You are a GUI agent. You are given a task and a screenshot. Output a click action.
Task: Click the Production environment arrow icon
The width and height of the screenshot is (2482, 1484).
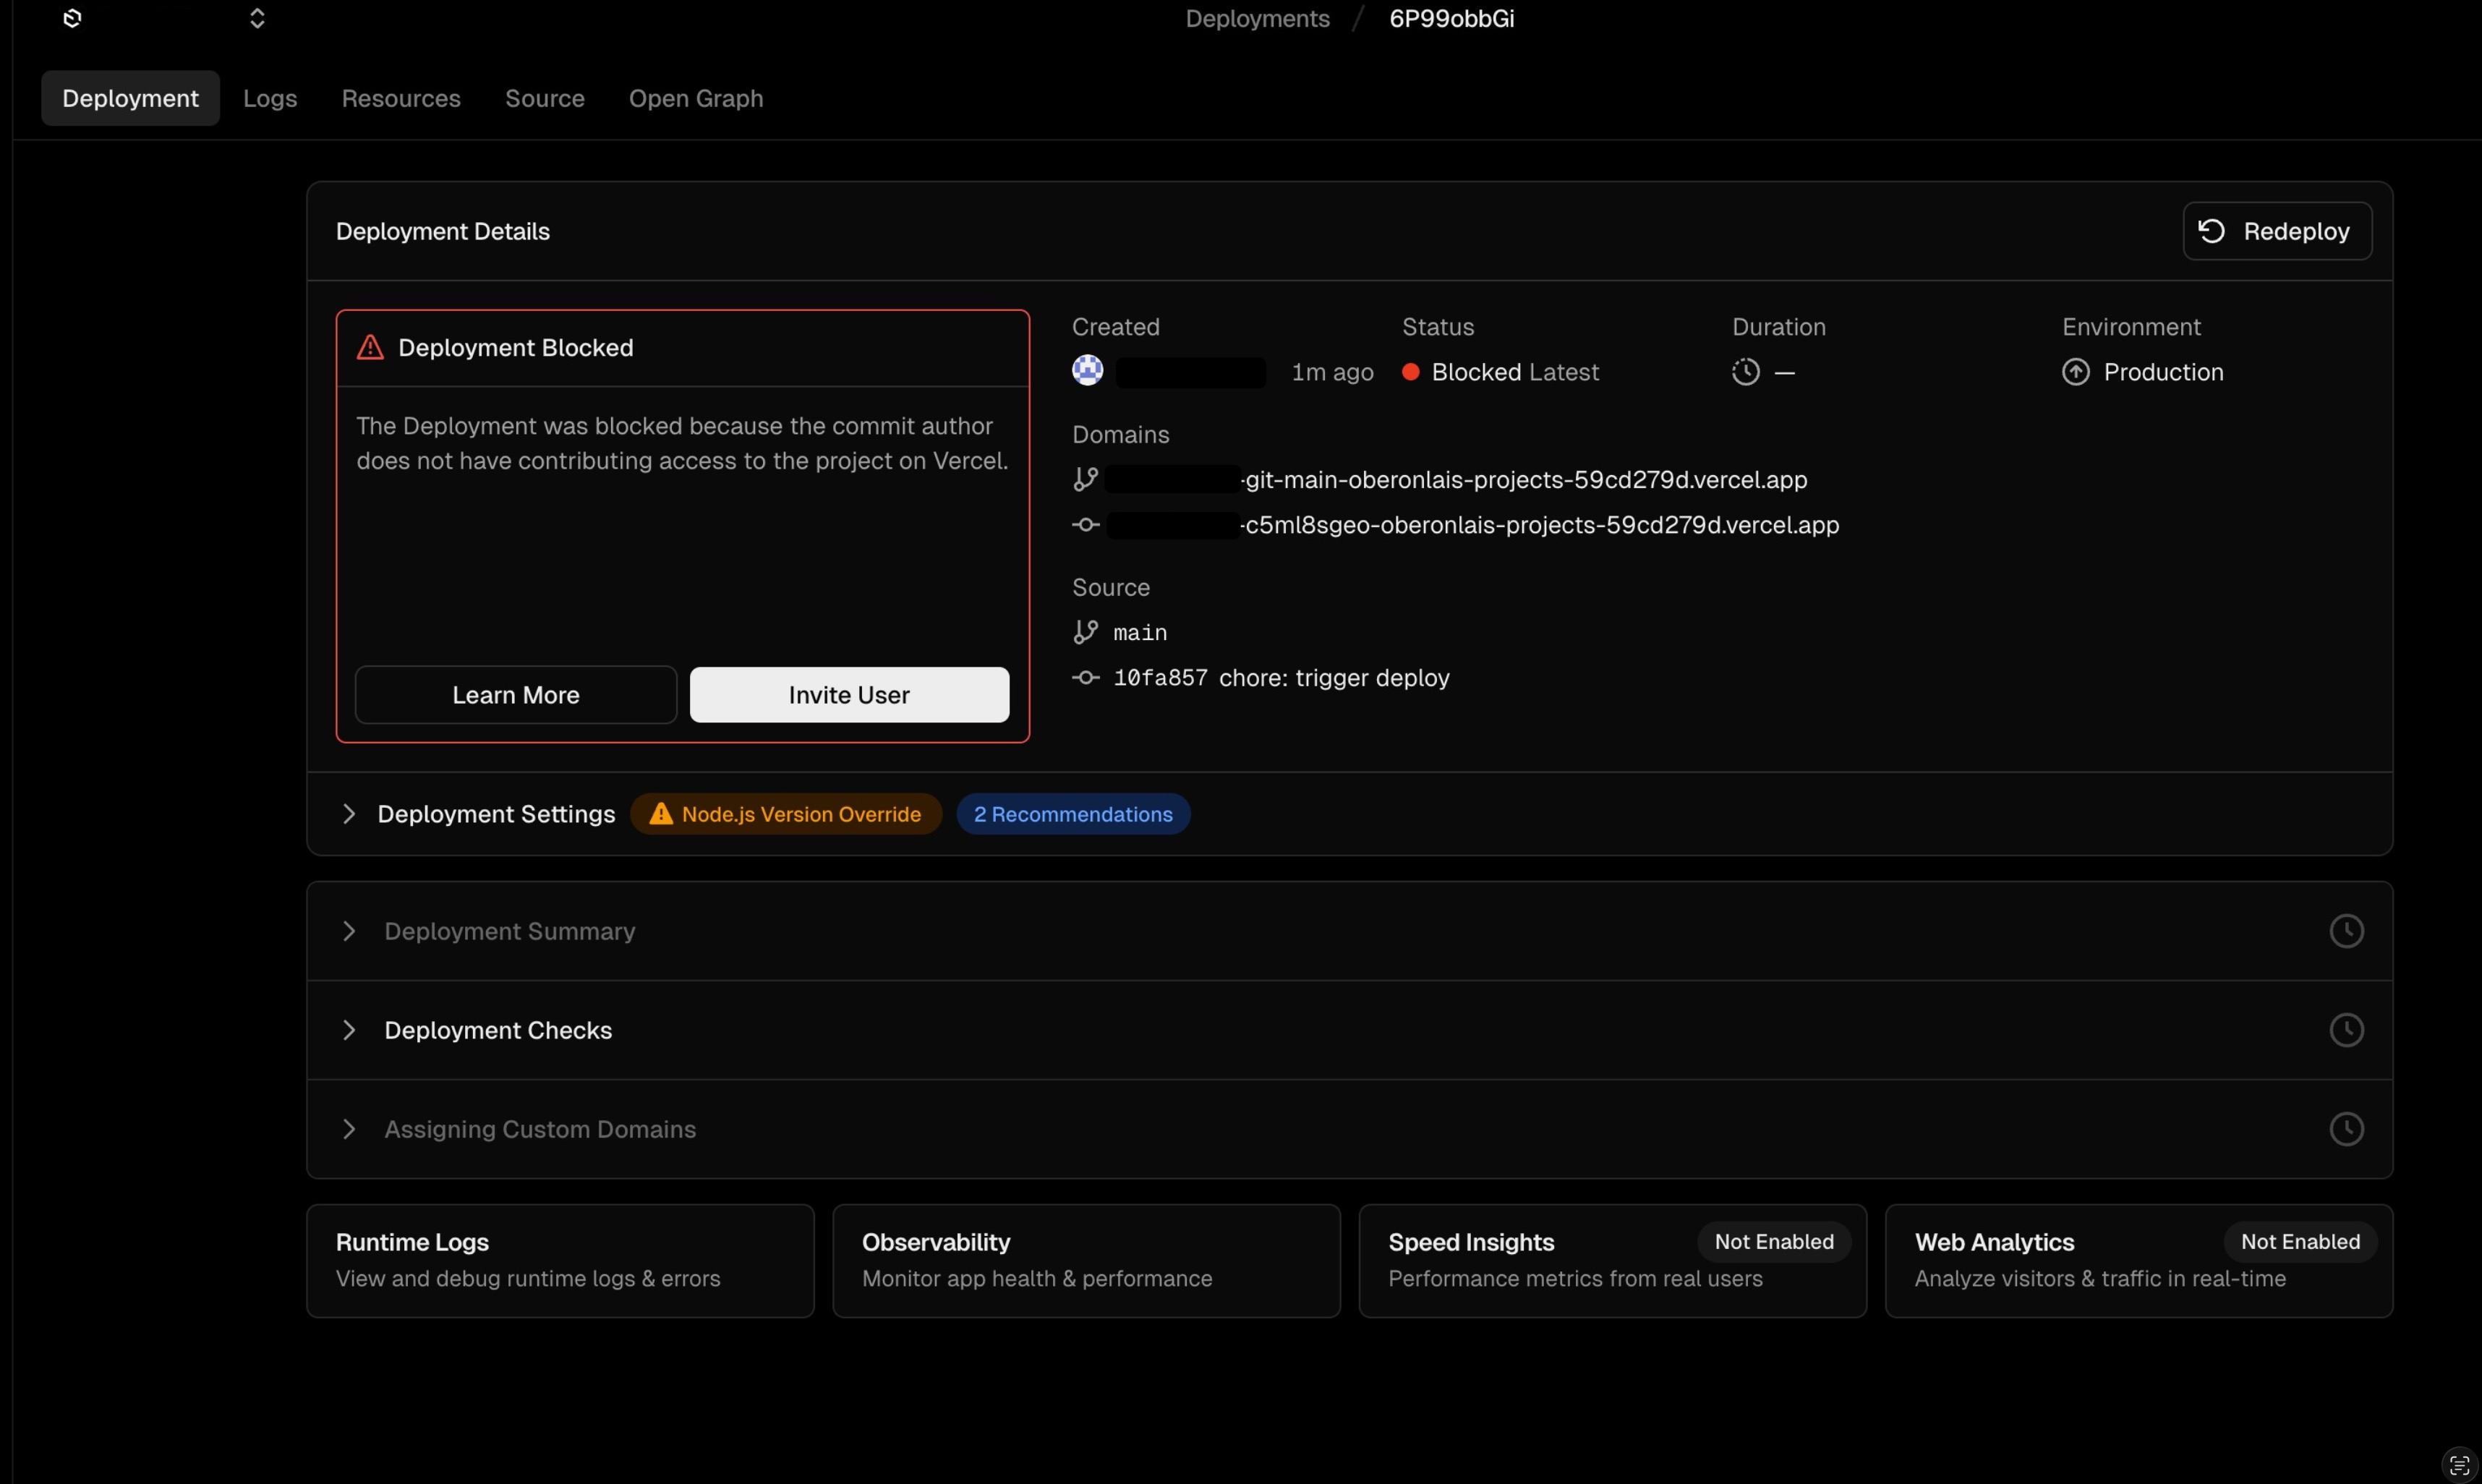[x=2075, y=372]
